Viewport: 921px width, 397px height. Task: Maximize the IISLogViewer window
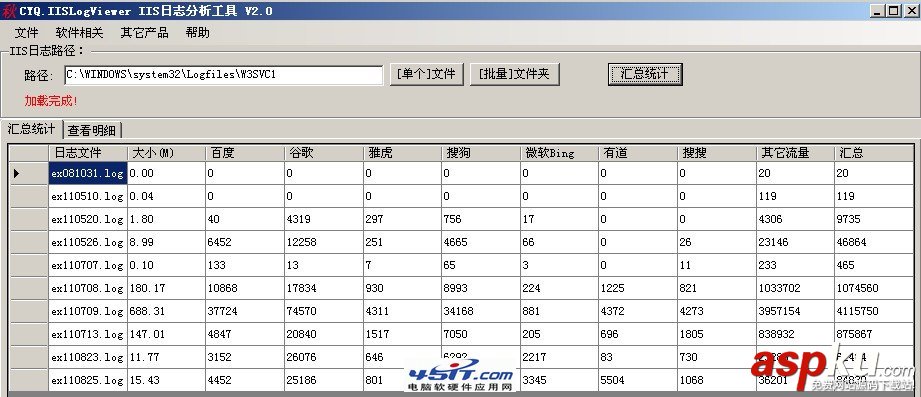pyautogui.click(x=893, y=11)
